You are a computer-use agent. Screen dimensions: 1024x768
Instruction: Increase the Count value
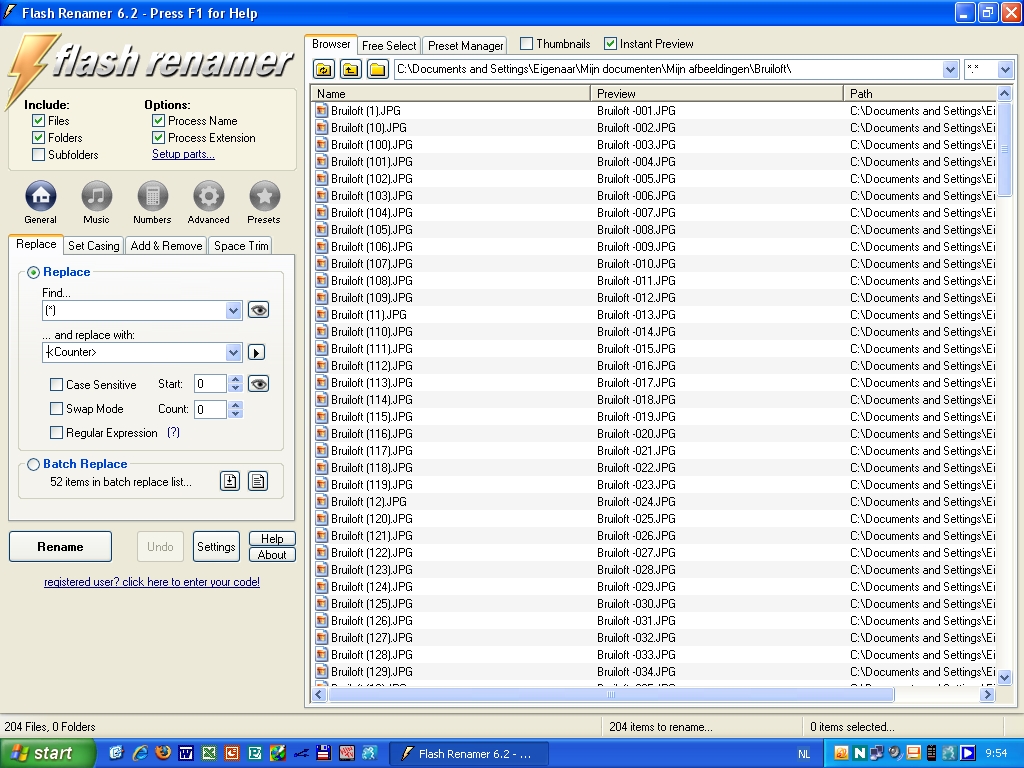pos(236,405)
